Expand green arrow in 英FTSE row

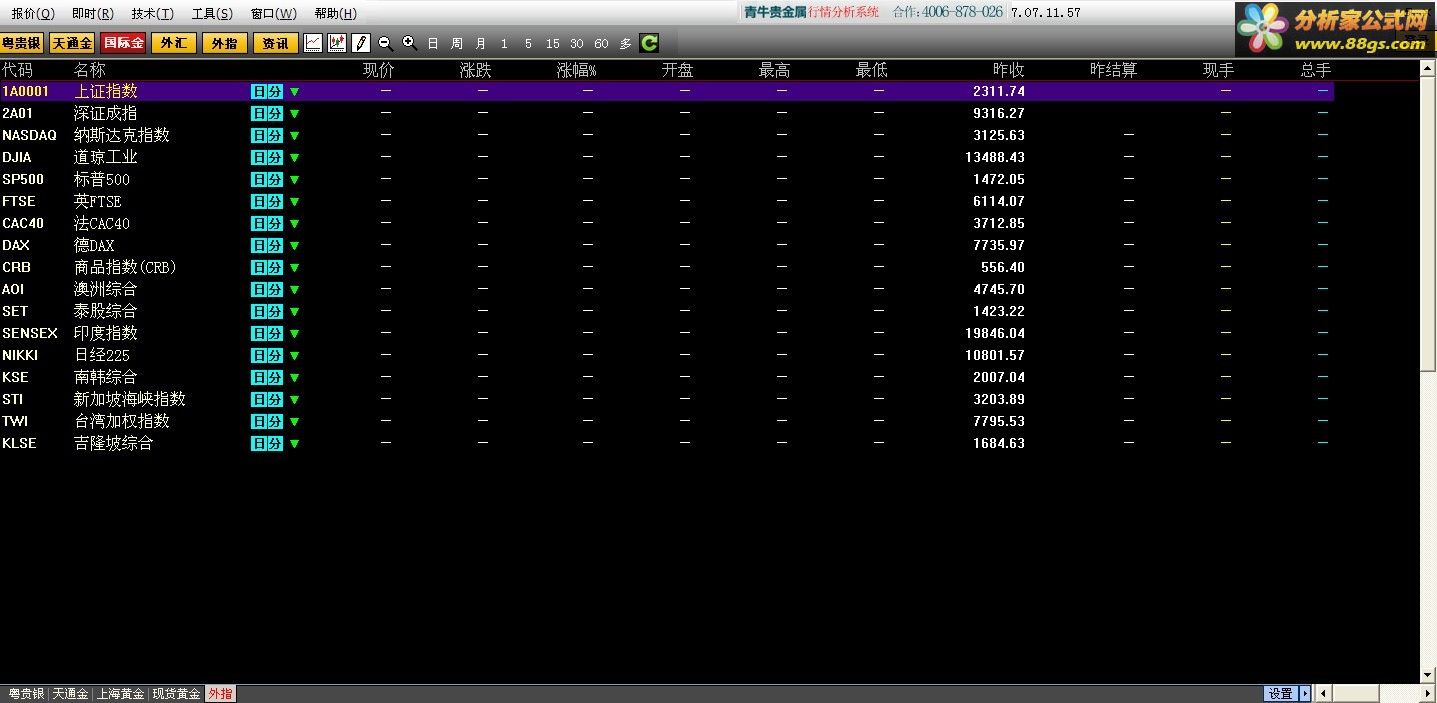(x=294, y=201)
